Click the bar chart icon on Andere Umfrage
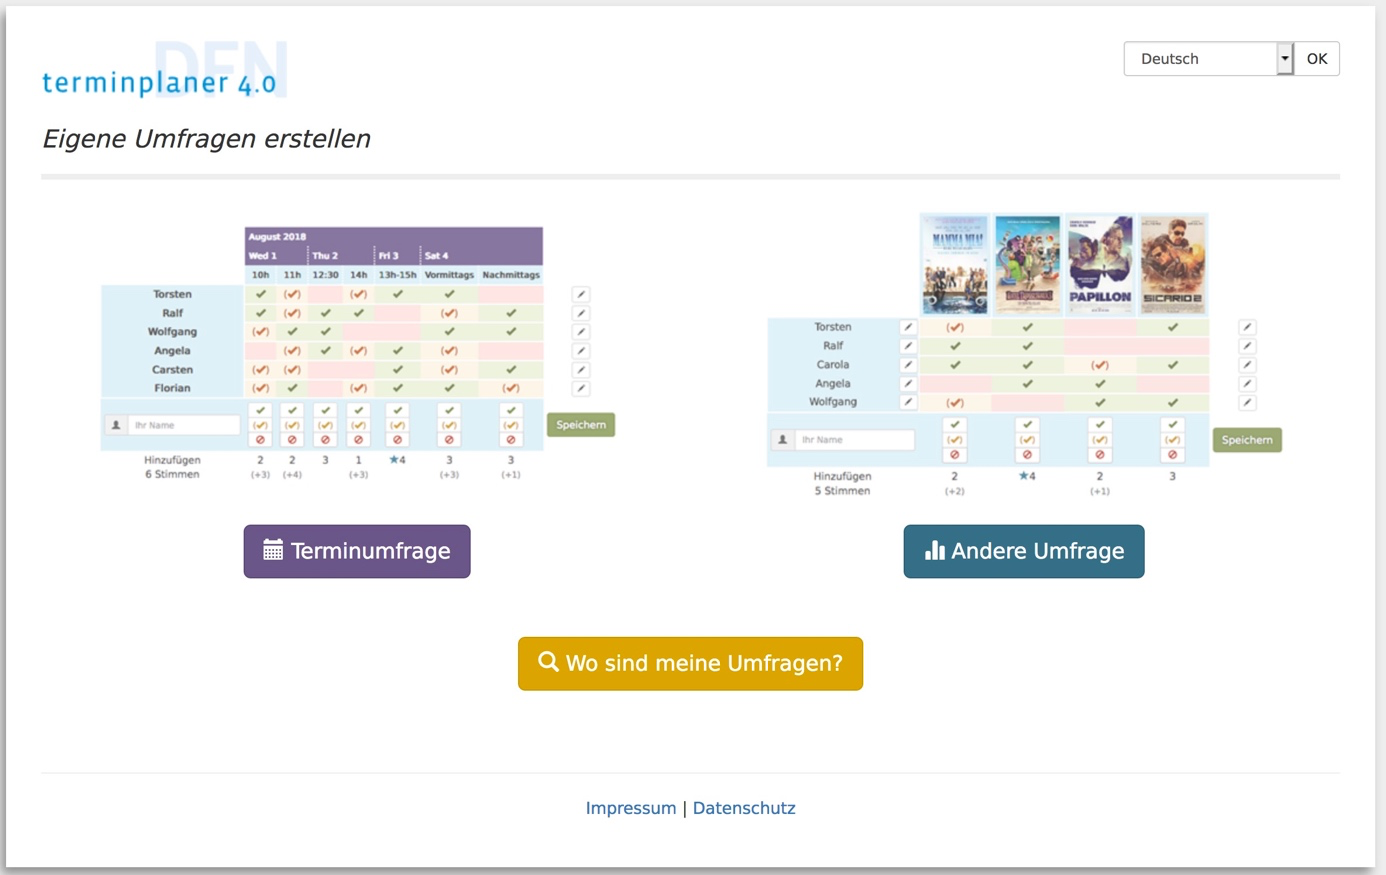Image resolution: width=1386 pixels, height=875 pixels. click(934, 550)
